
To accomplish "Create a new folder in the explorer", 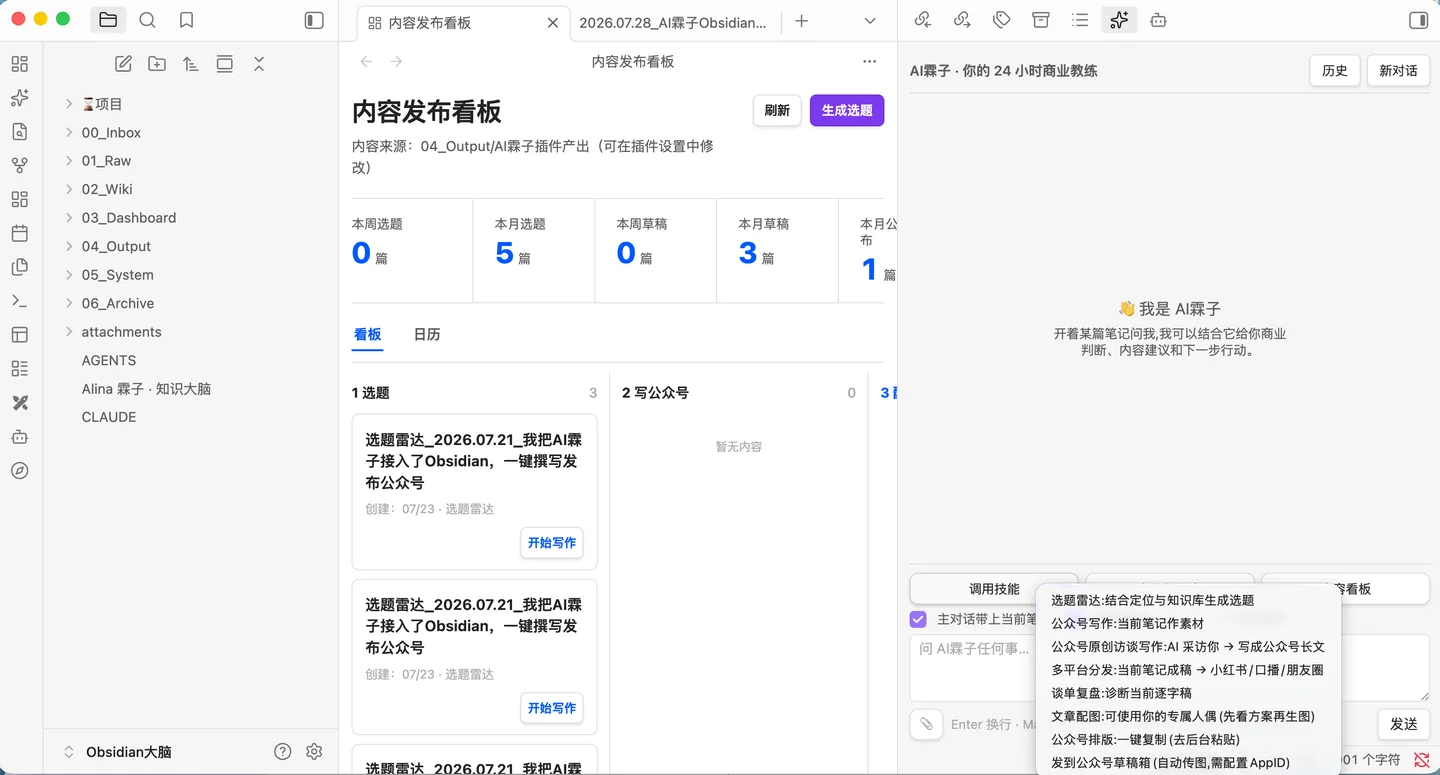I will click(x=157, y=64).
